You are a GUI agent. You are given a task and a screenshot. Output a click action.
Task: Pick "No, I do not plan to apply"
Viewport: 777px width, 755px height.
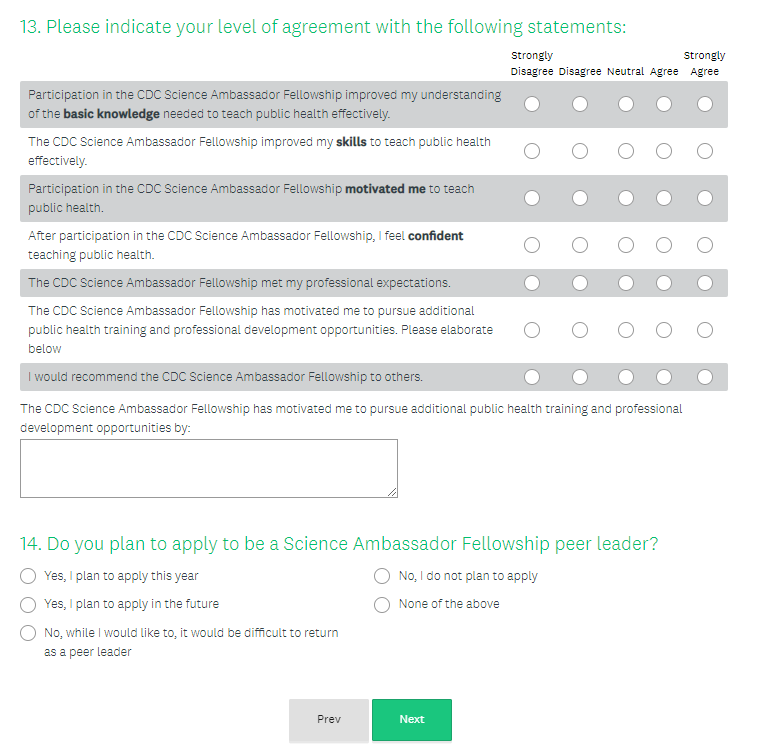point(382,576)
